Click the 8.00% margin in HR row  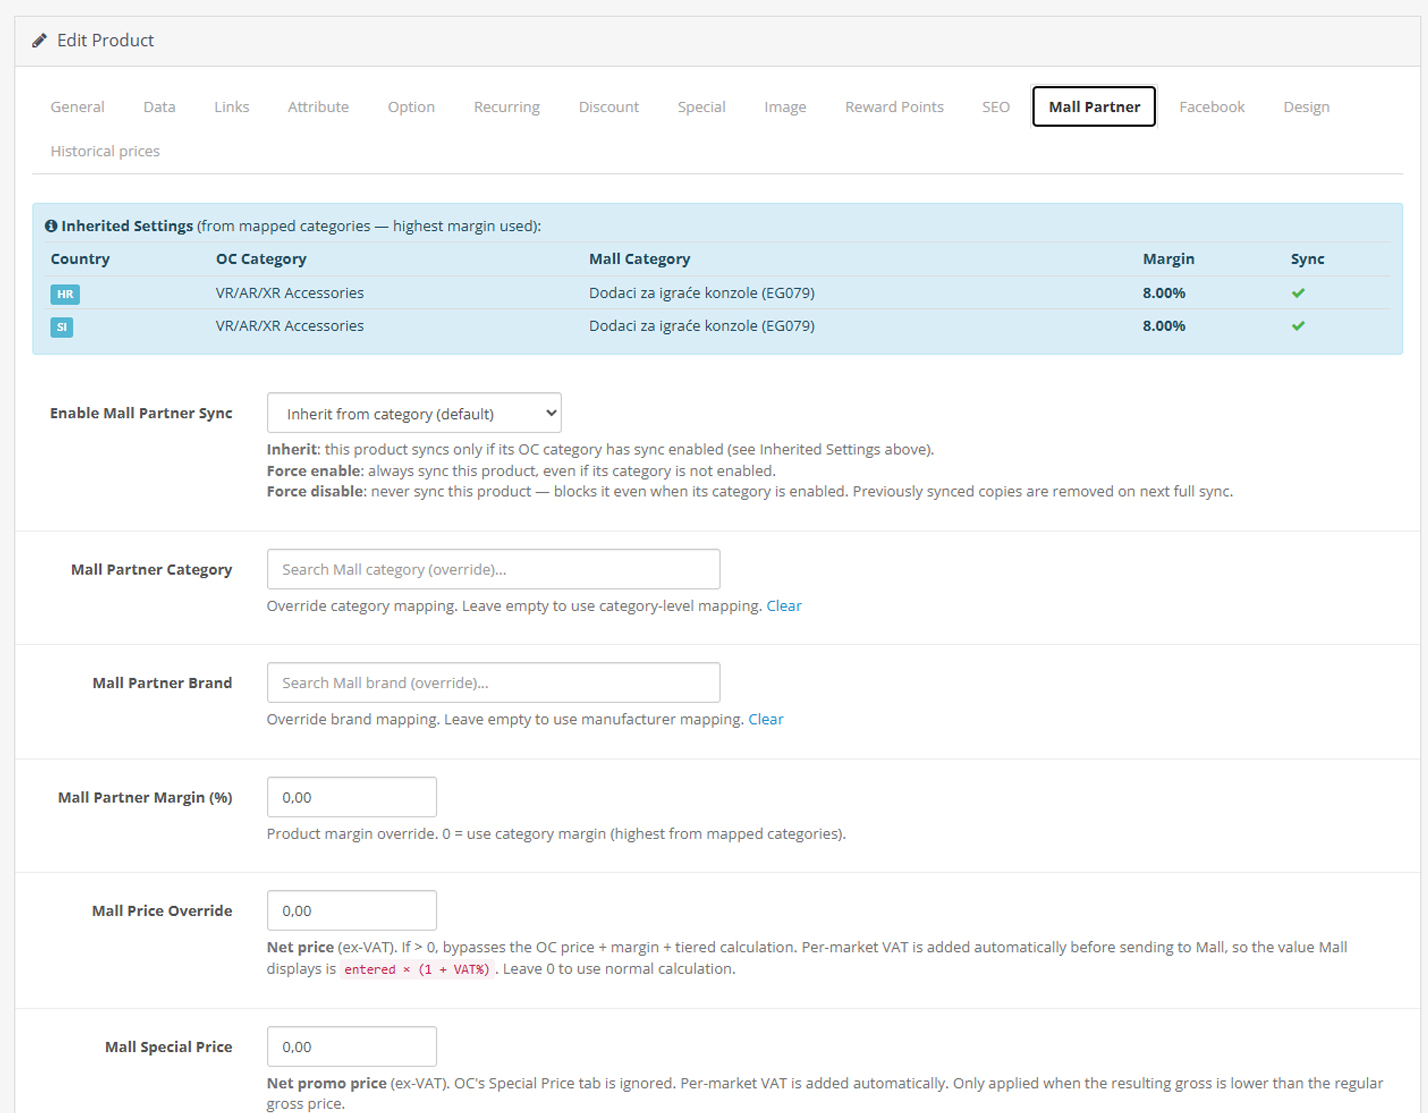coord(1164,293)
